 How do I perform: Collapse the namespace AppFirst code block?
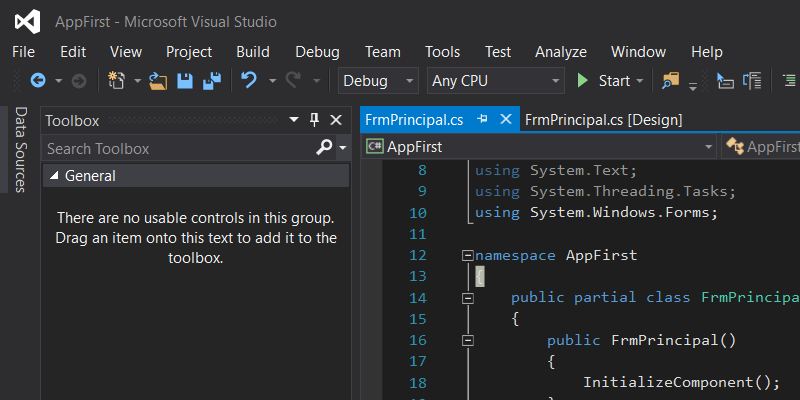pos(467,255)
